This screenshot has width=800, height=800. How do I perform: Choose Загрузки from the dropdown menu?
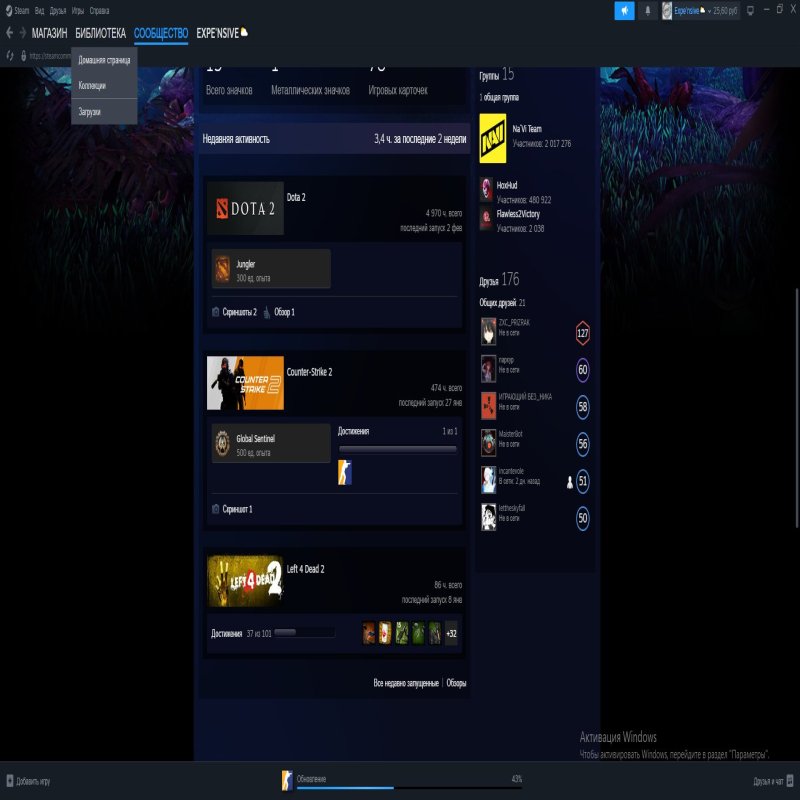(x=90, y=112)
